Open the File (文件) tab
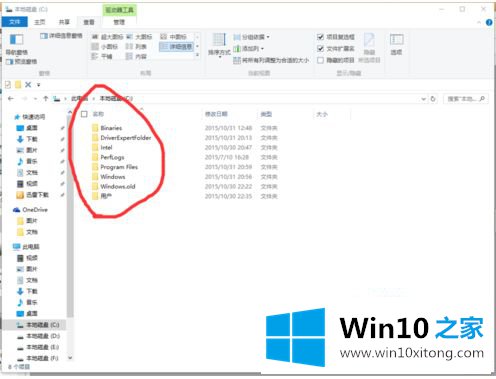The image size is (496, 379). 14,22
